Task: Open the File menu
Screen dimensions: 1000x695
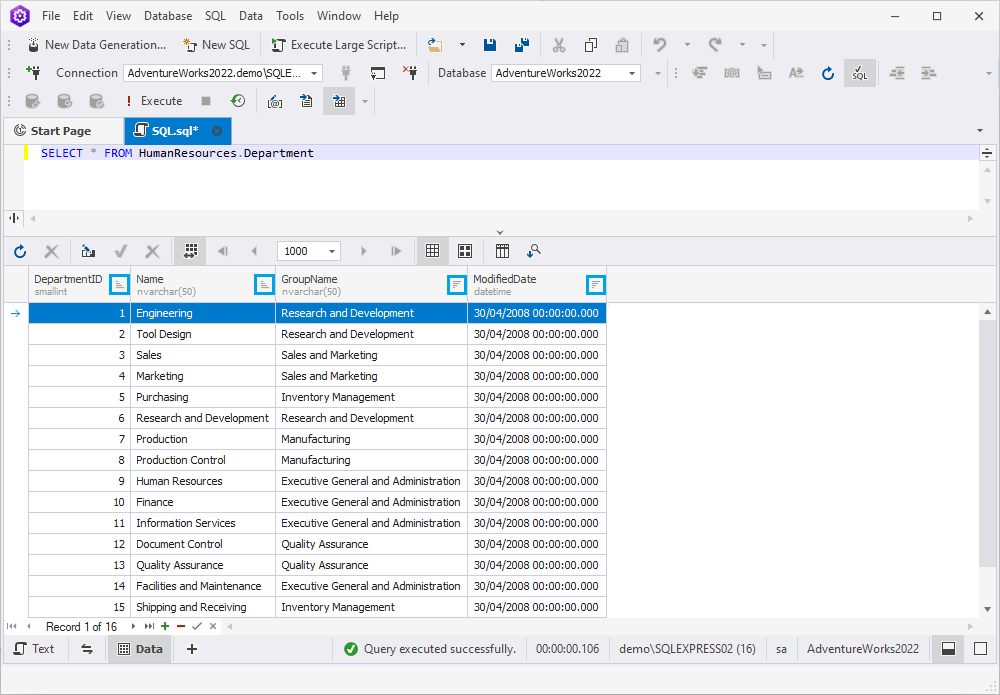Action: pyautogui.click(x=51, y=16)
